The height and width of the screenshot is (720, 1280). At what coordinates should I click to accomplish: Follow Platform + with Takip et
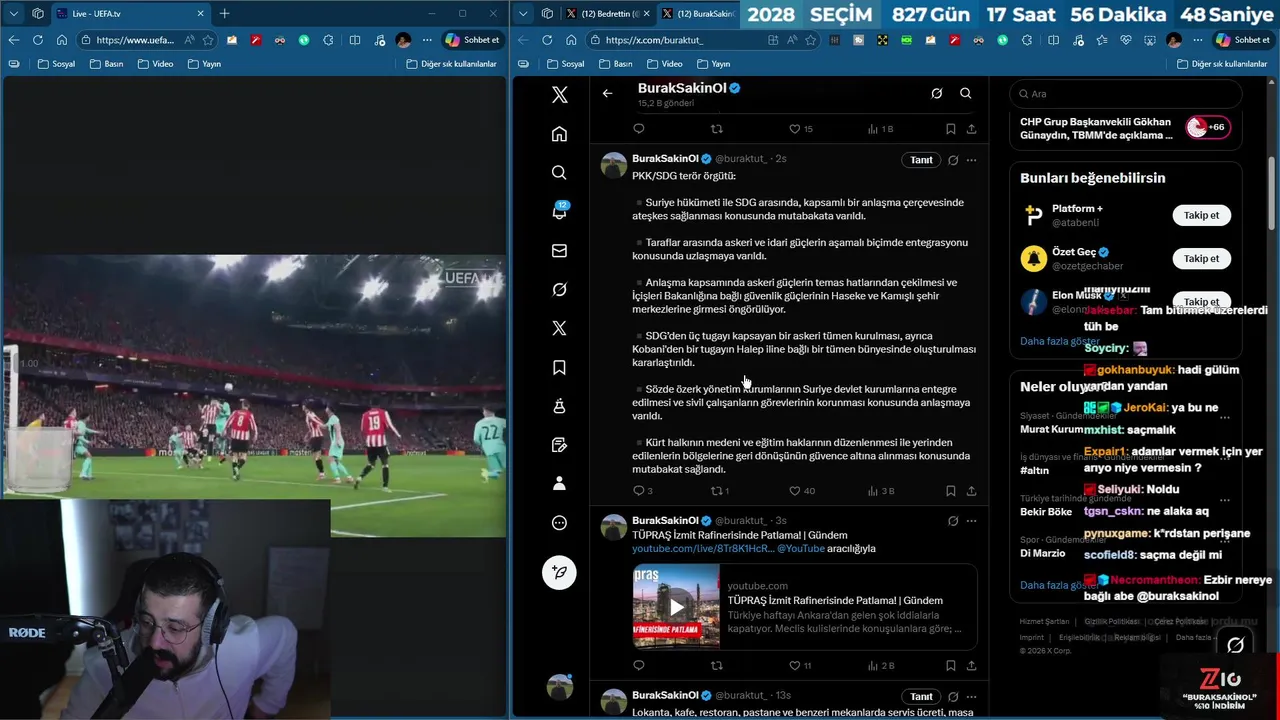pos(1201,215)
